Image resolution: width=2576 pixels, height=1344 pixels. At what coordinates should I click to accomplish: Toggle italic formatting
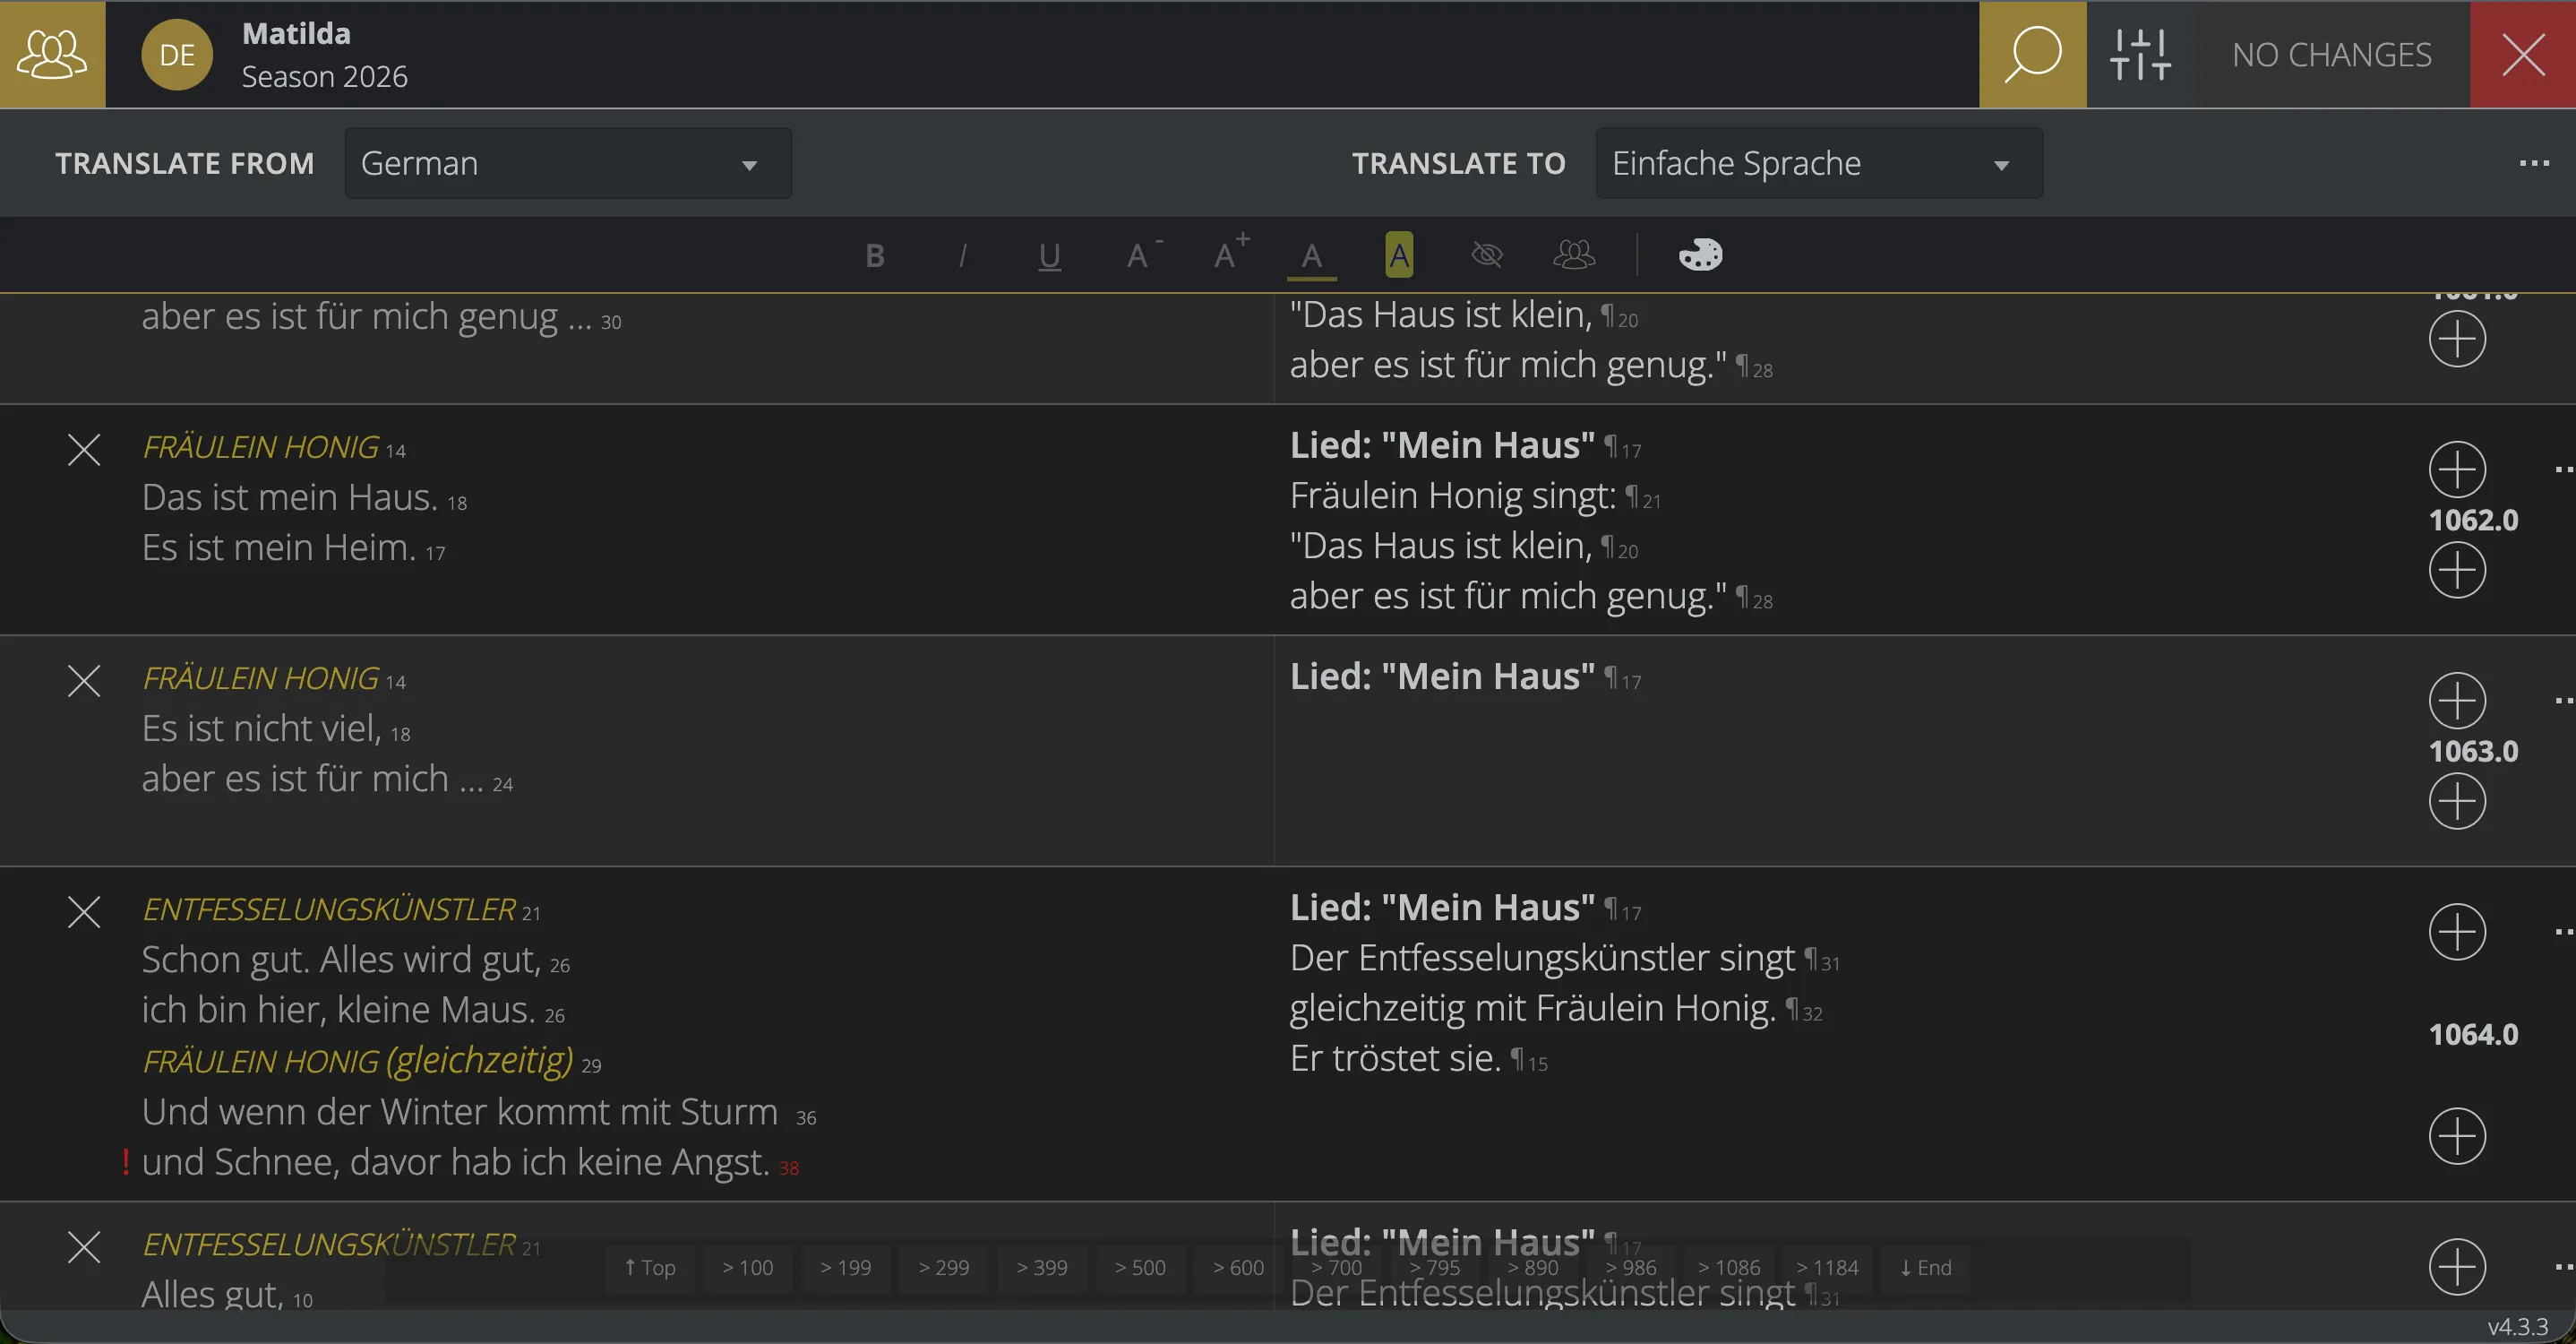coord(962,256)
